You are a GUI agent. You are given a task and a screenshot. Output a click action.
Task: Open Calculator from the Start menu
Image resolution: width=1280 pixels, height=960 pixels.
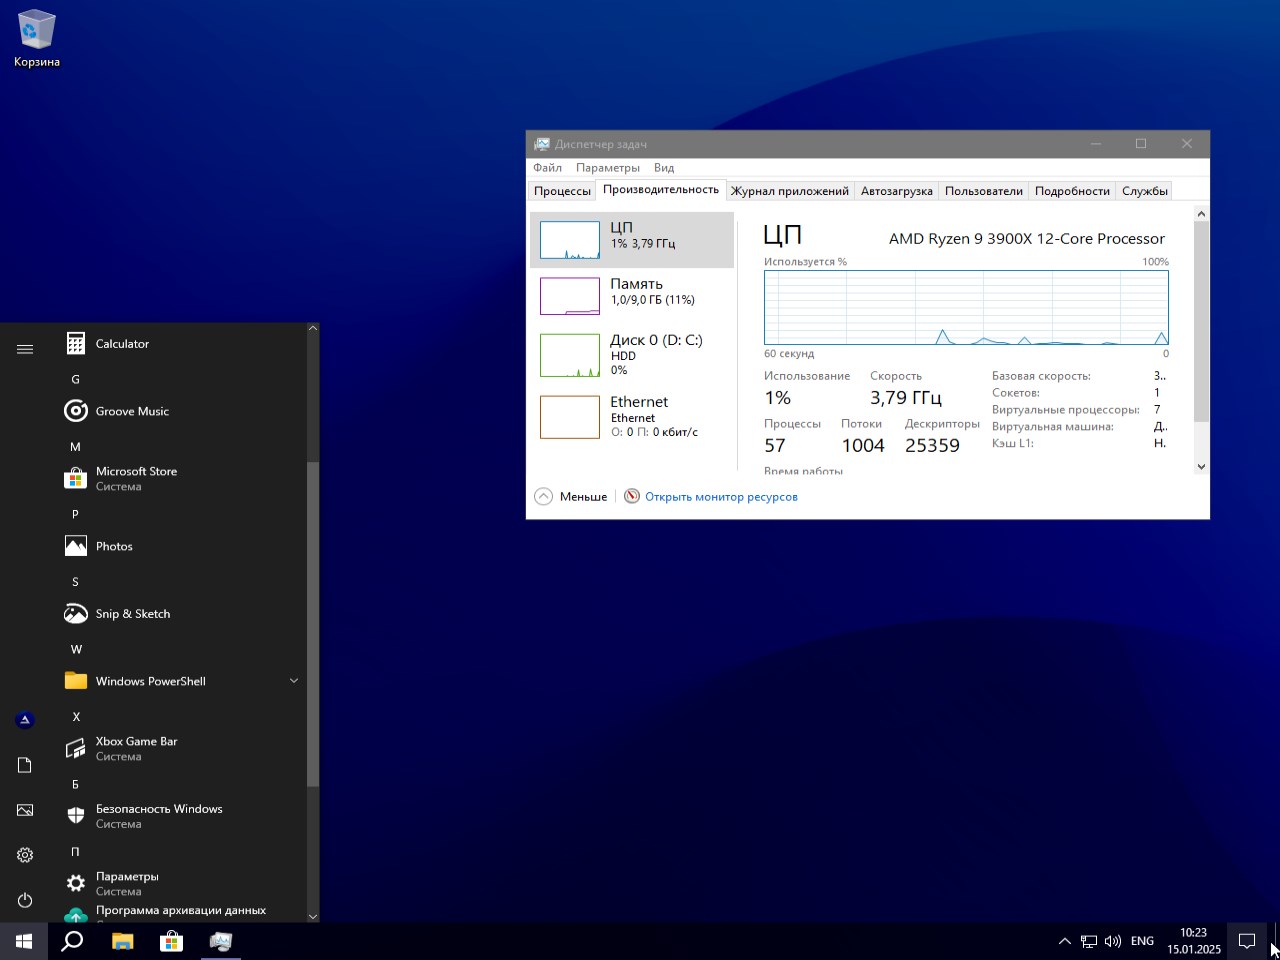coord(122,344)
